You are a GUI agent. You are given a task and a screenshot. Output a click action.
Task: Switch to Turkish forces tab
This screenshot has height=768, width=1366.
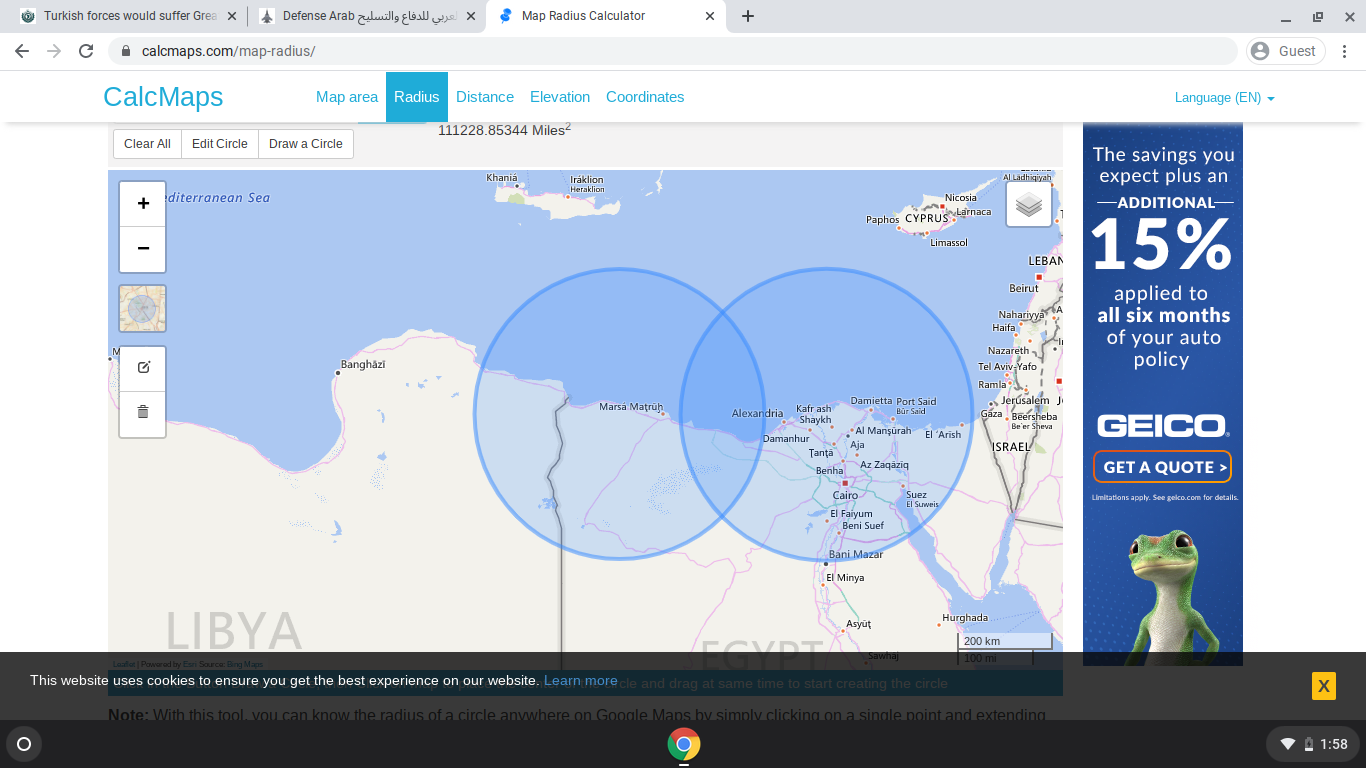click(130, 16)
